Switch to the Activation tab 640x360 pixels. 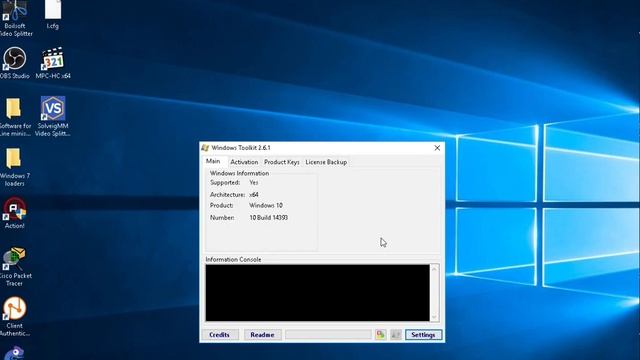pos(244,162)
